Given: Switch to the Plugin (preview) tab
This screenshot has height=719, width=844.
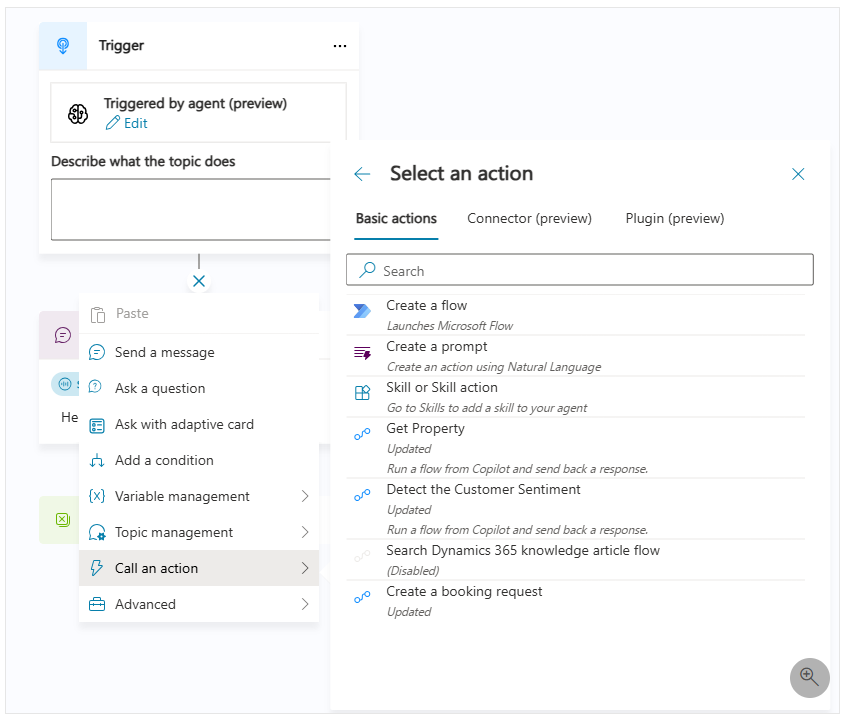Looking at the screenshot, I should [674, 218].
